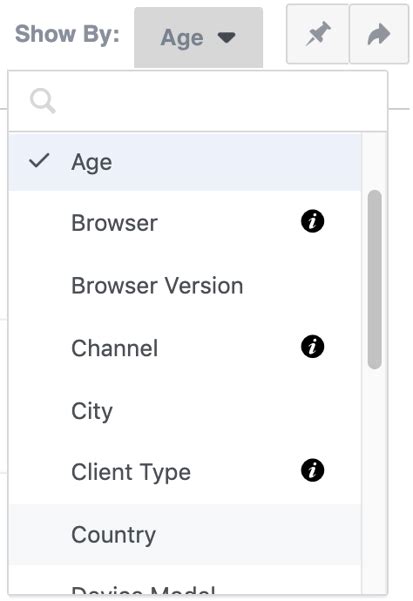Click the info icon beside Client Type
The image size is (413, 601).
click(x=313, y=470)
